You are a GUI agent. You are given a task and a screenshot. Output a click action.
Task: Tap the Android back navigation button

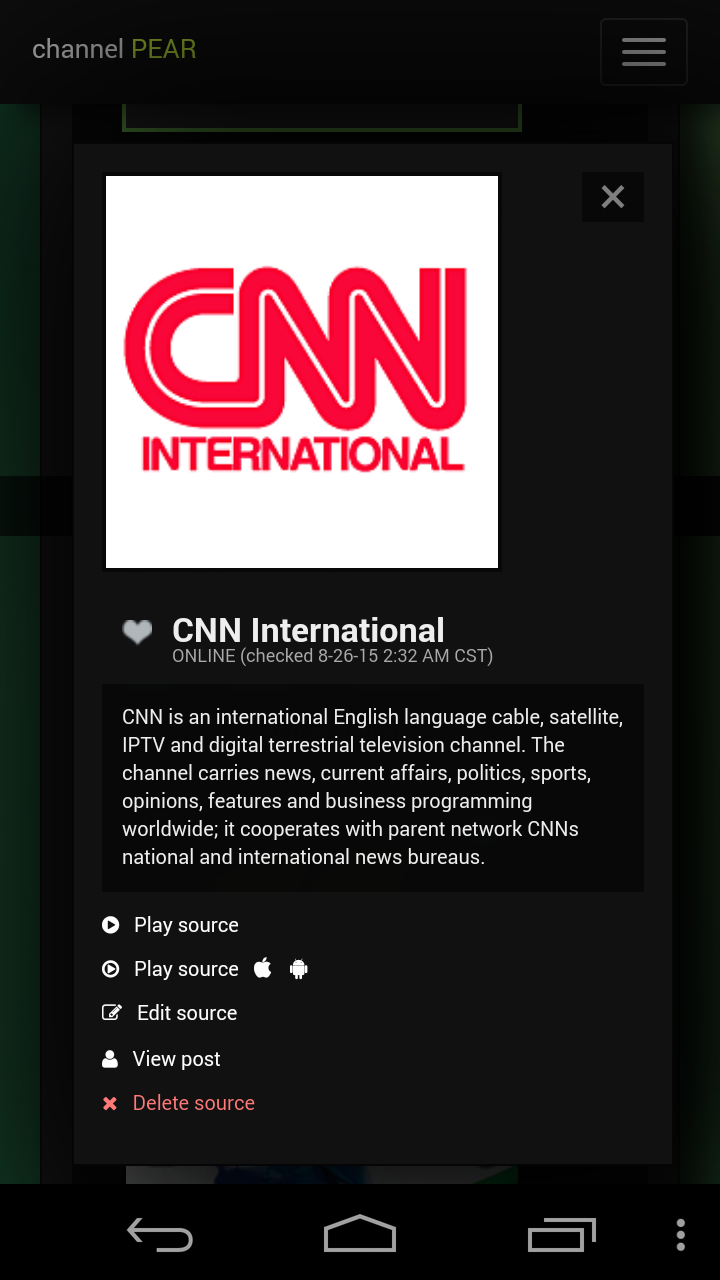(160, 1235)
